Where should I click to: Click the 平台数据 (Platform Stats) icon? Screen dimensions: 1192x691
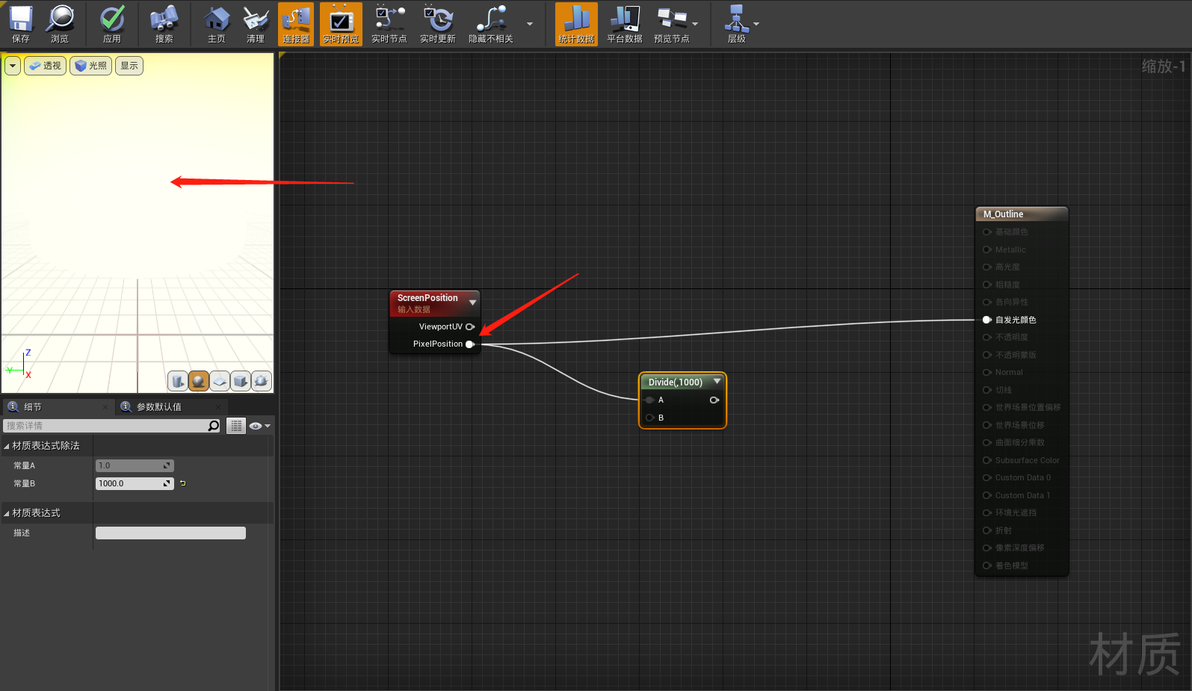point(625,24)
